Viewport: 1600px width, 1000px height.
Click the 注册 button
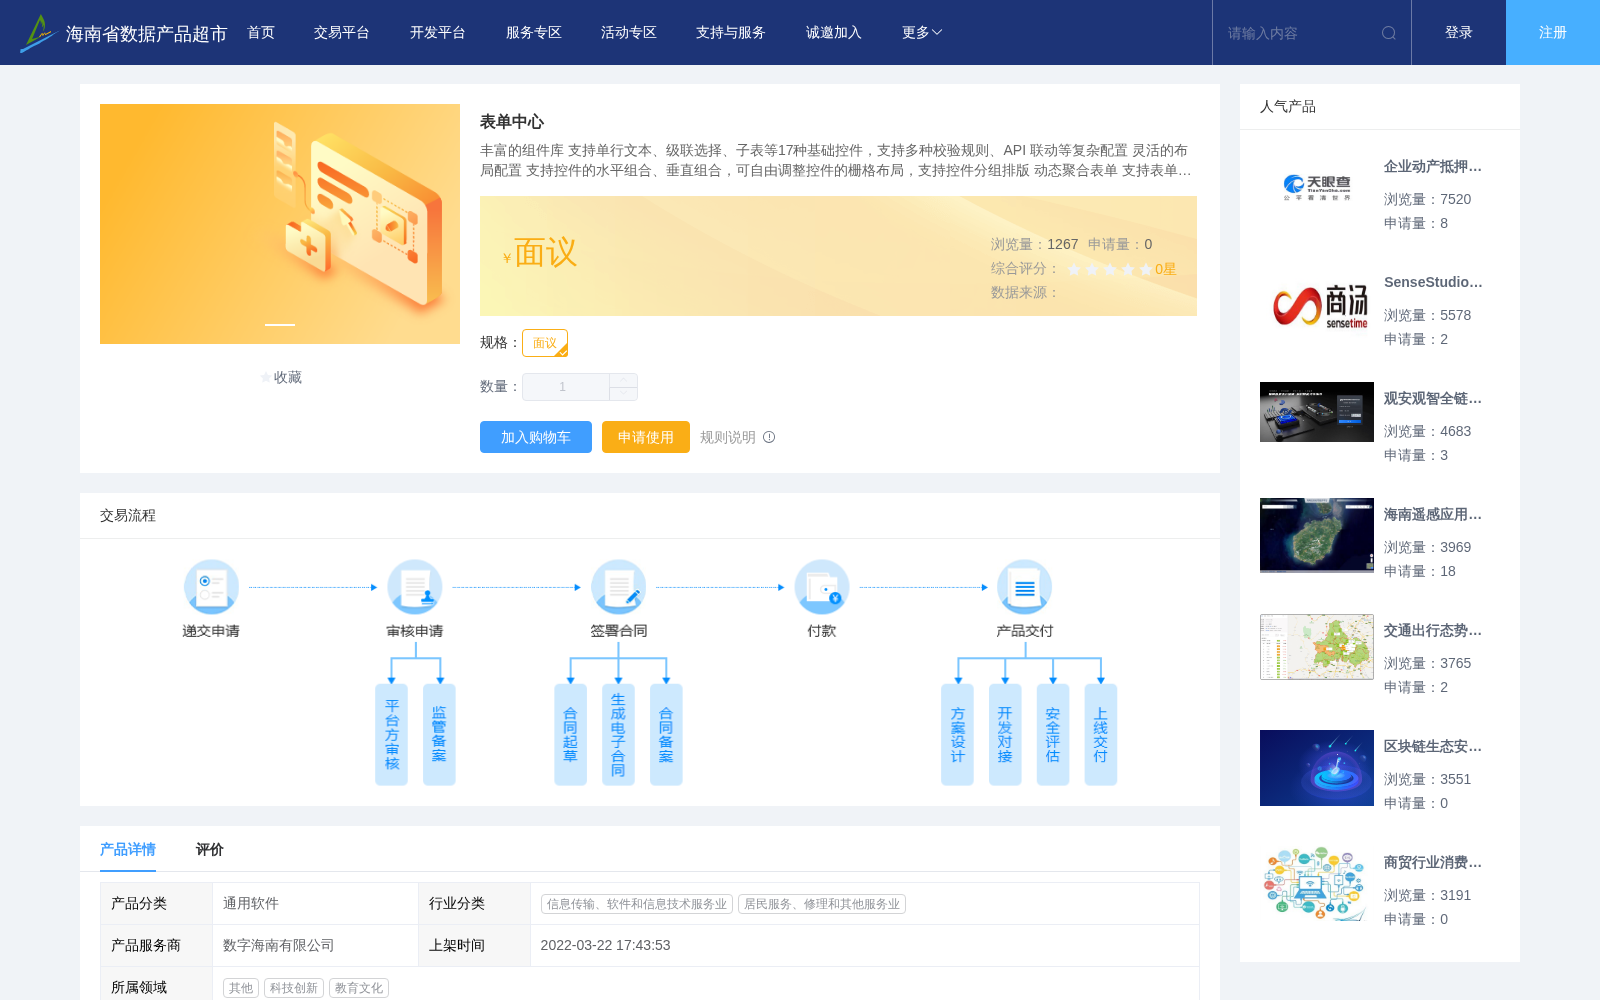pos(1553,33)
